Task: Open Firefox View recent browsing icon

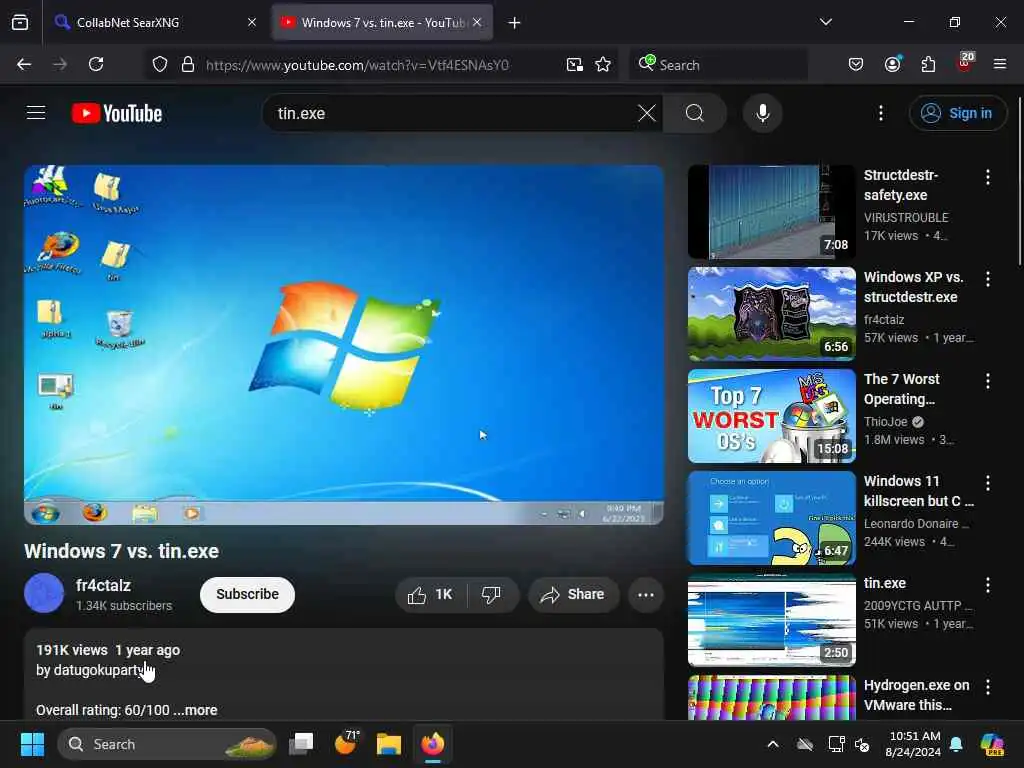Action: point(20,22)
